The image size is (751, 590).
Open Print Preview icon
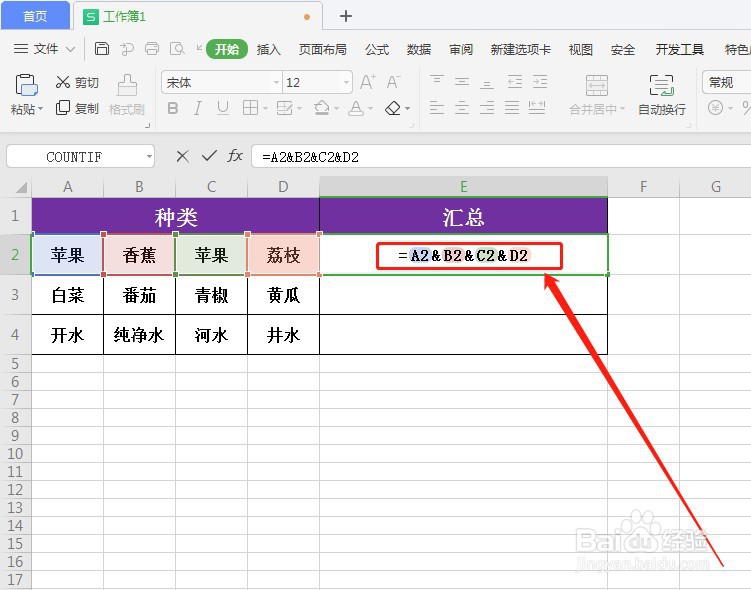(x=177, y=49)
